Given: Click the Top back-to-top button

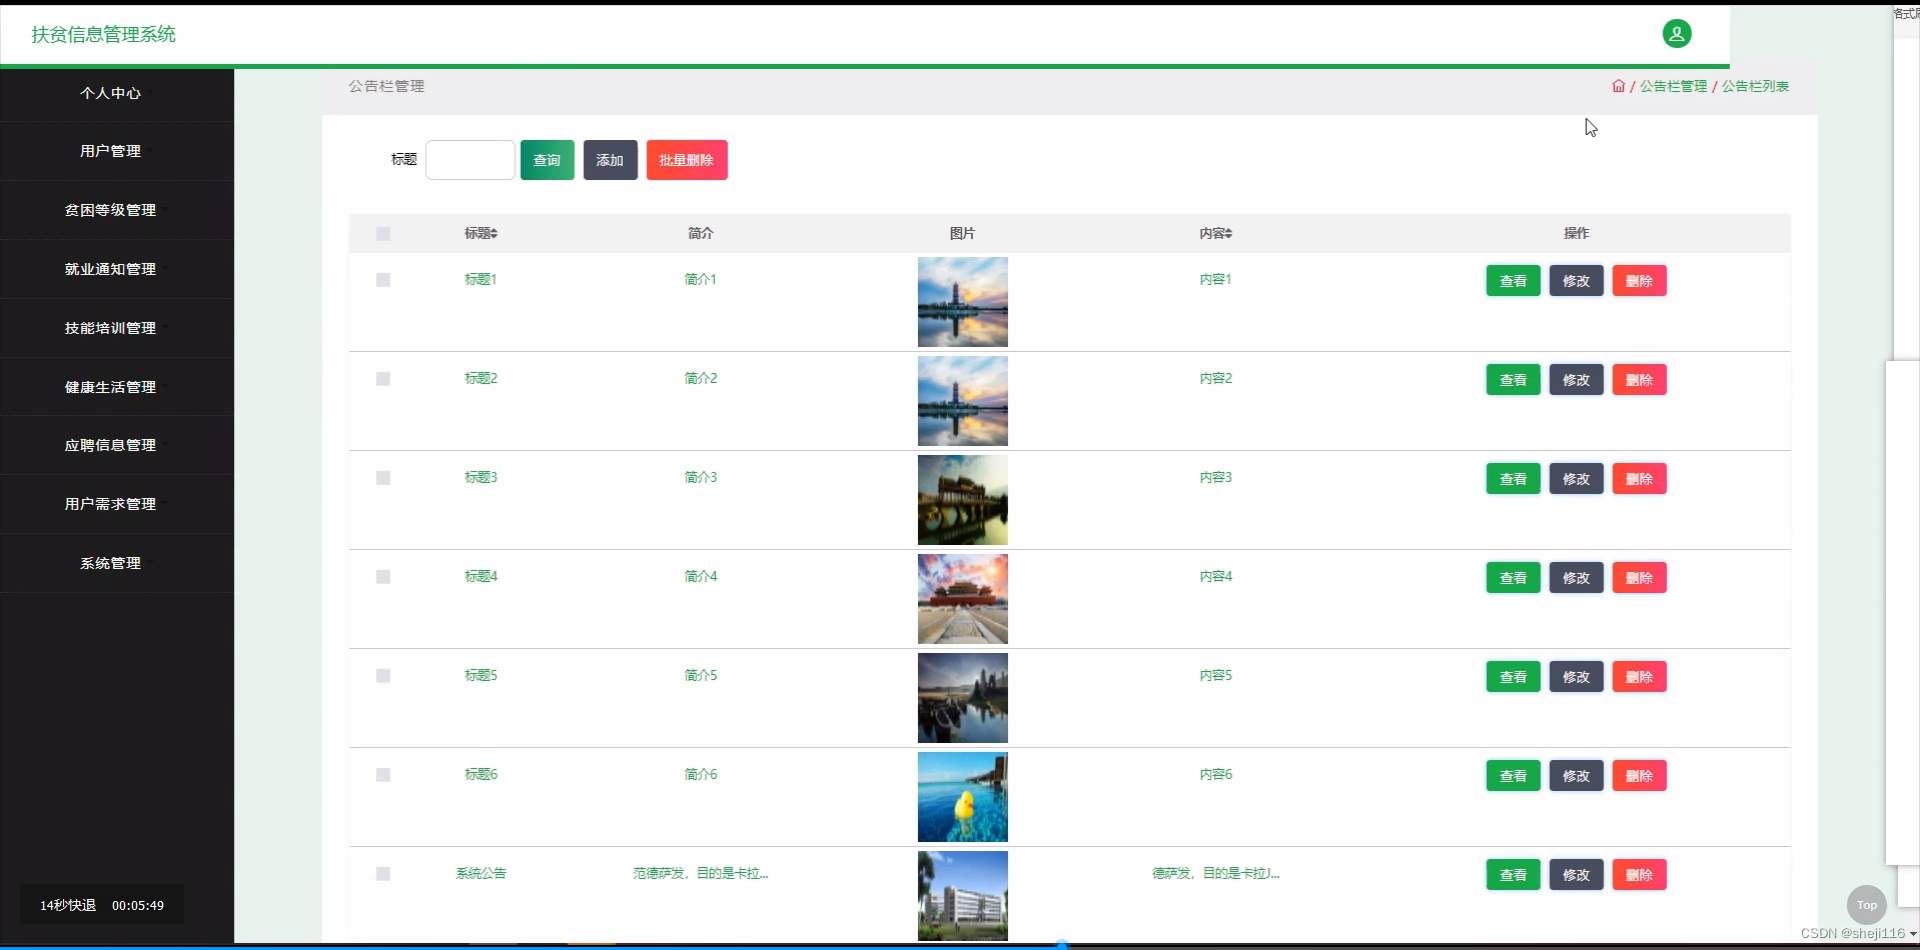Looking at the screenshot, I should (1866, 904).
